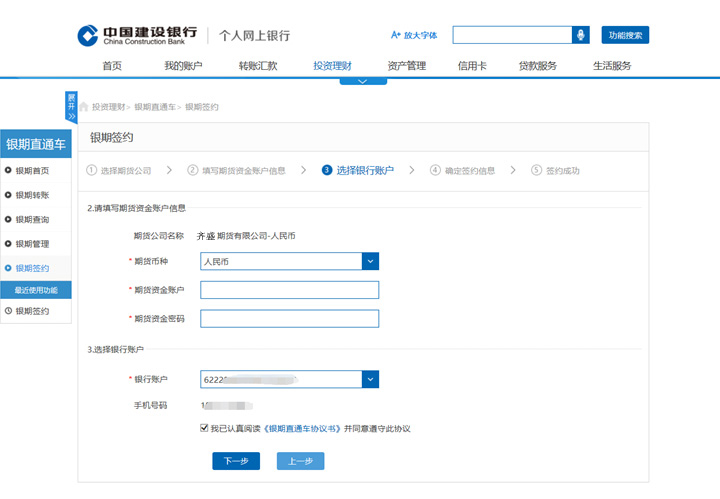Open the 期货币种 currency dropdown
The height and width of the screenshot is (499, 720).
tap(370, 262)
